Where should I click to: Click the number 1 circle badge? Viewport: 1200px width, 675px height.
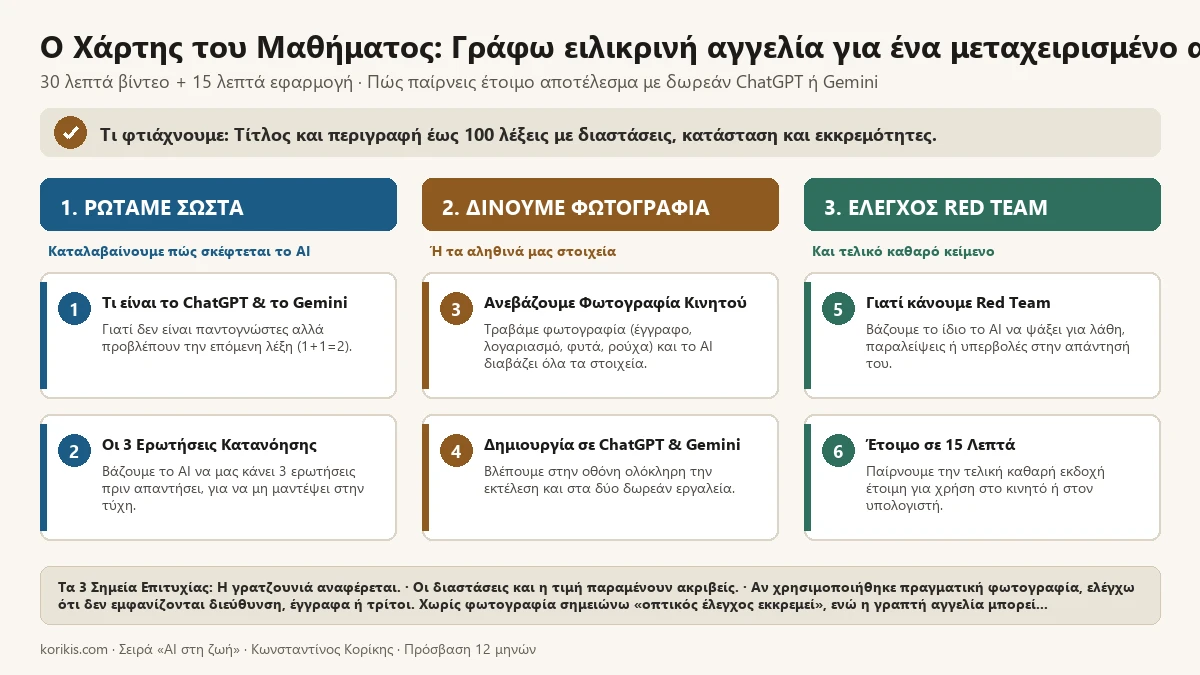pos(74,310)
